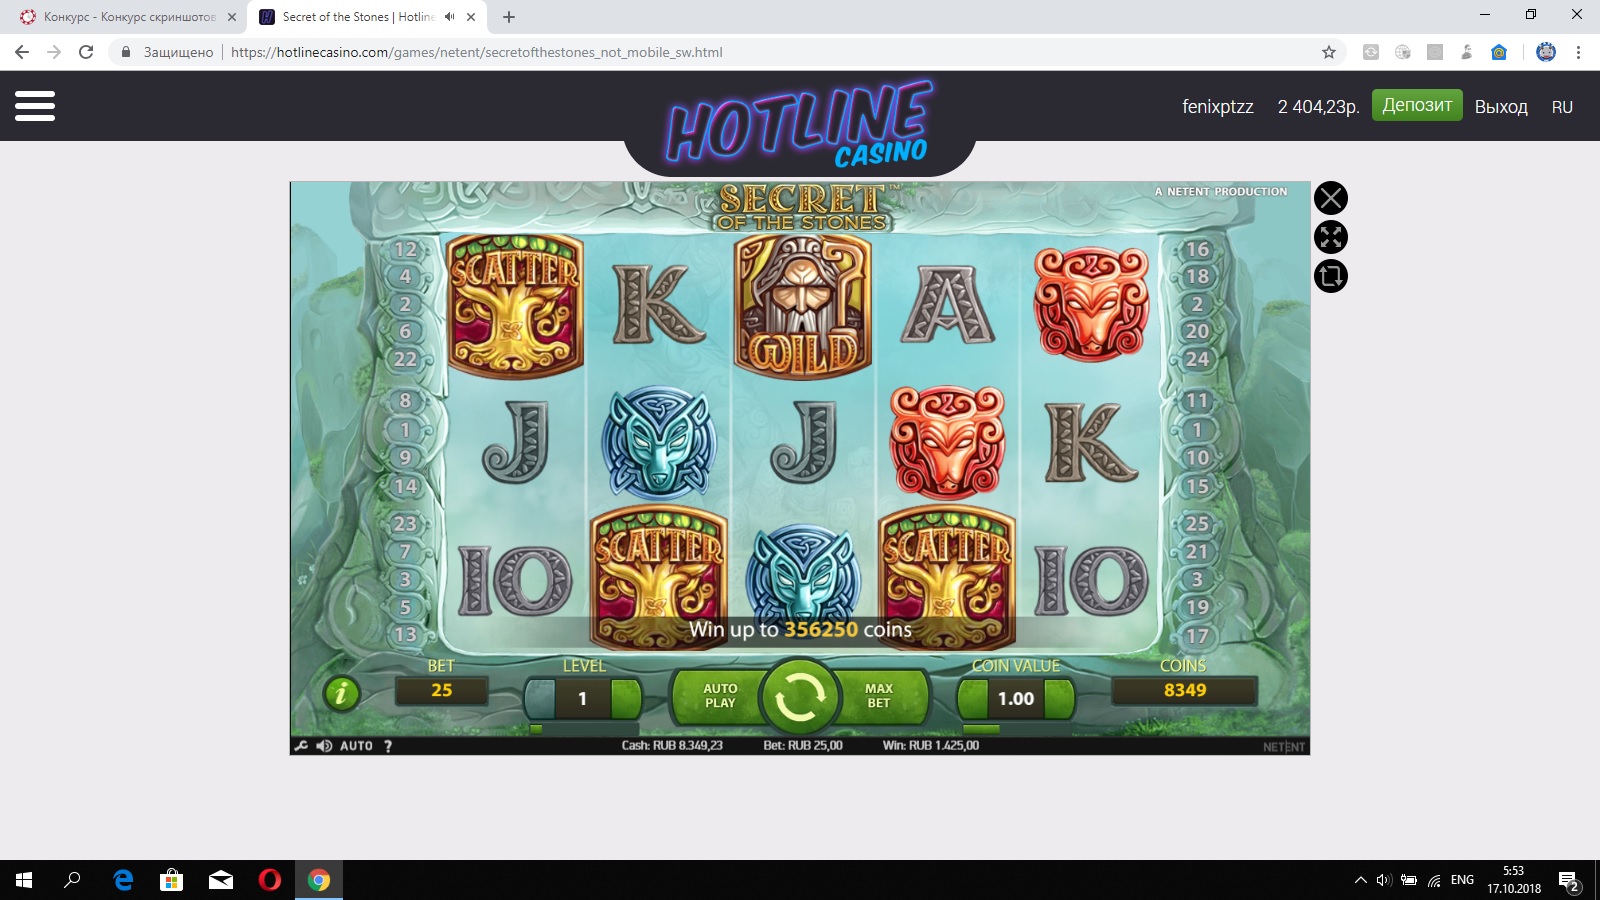Mute game sound with the speaker icon
This screenshot has width=1600, height=900.
324,746
